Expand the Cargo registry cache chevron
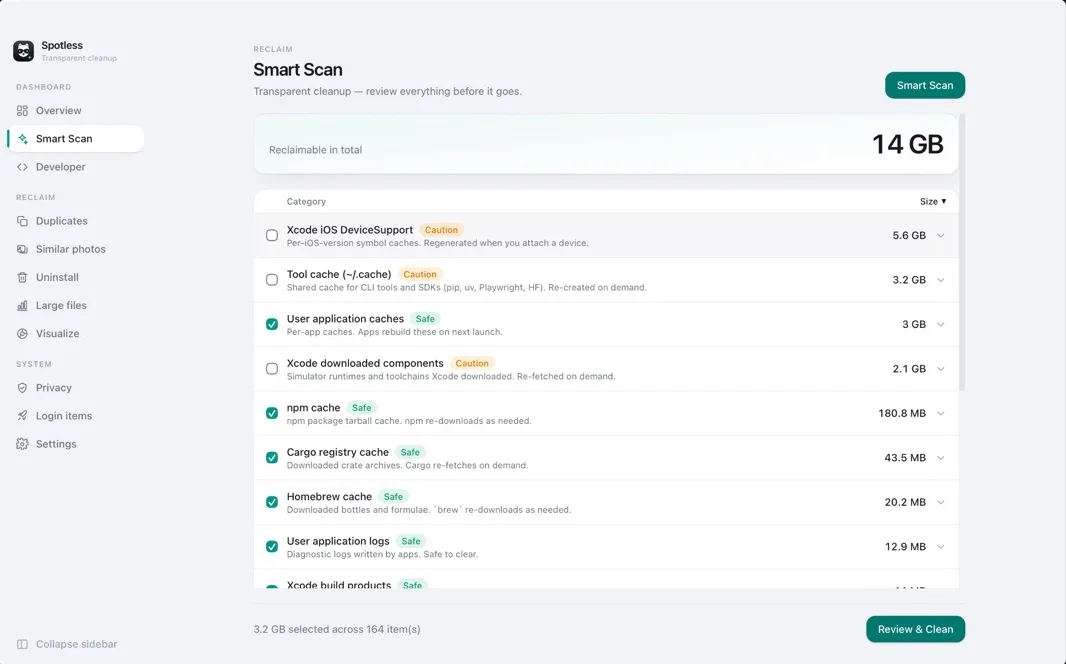Screen dimensions: 1066x664 [x=941, y=457]
